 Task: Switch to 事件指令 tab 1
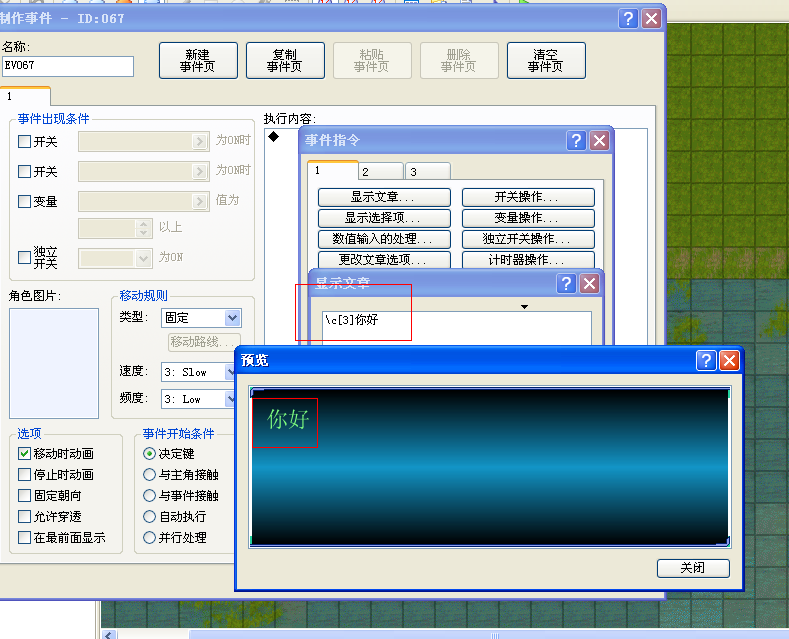(x=333, y=170)
